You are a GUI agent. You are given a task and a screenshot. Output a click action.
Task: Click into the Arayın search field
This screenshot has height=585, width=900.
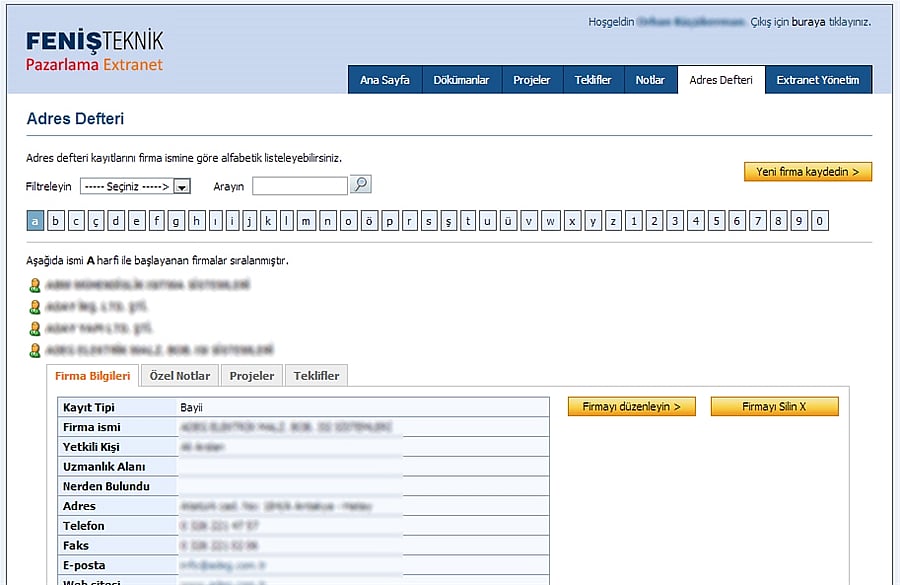click(300, 186)
